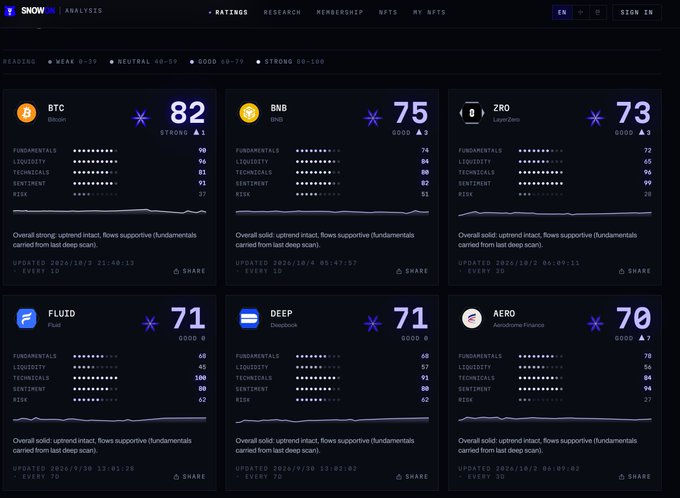Viewport: 680px width, 498px height.
Task: Click the Aerodrome Finance AERO icon
Action: [x=472, y=318]
